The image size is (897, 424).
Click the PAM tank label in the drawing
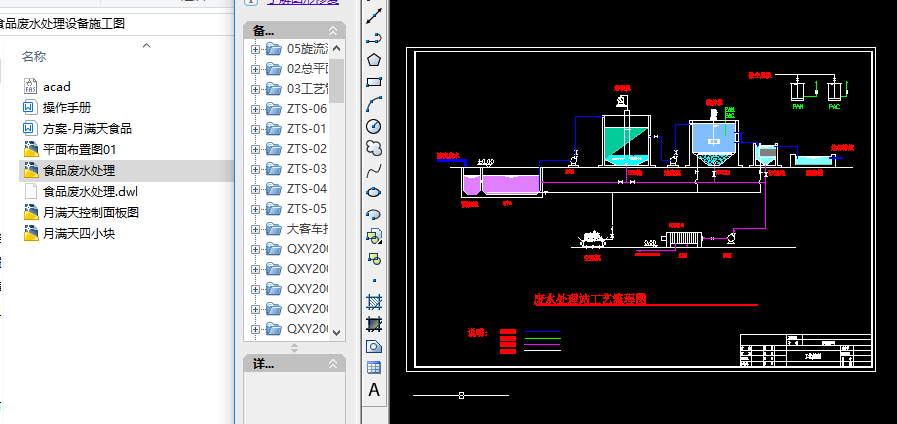click(x=797, y=106)
